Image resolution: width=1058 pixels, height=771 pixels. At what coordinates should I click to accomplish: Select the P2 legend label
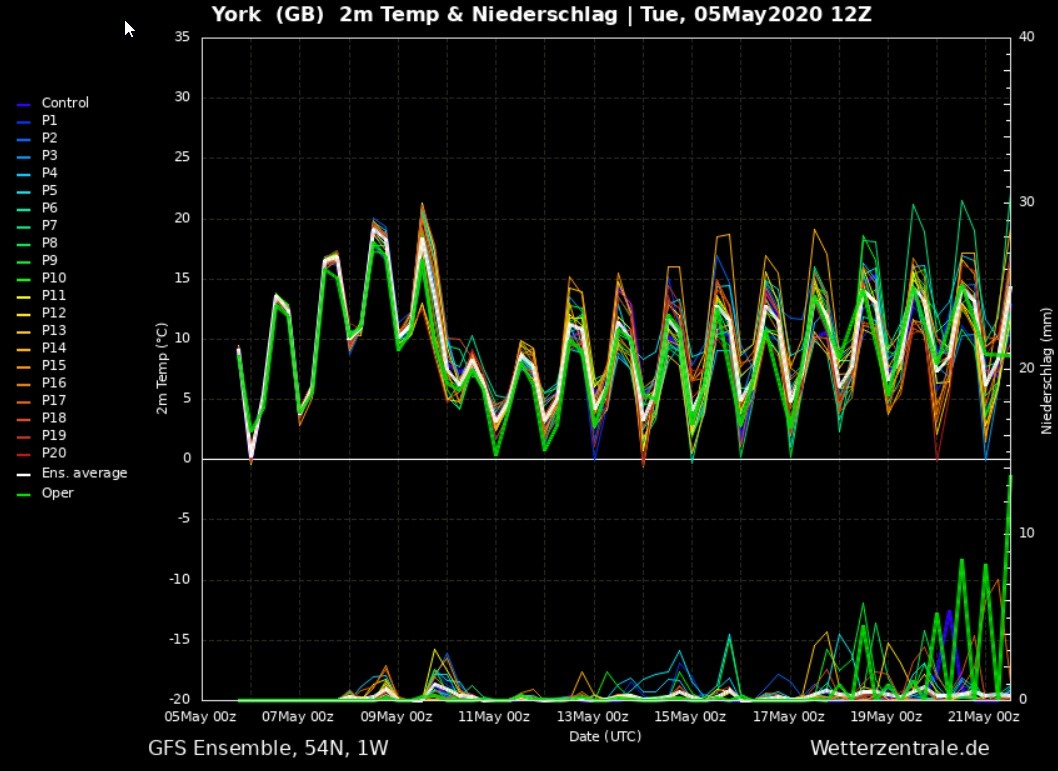49,138
